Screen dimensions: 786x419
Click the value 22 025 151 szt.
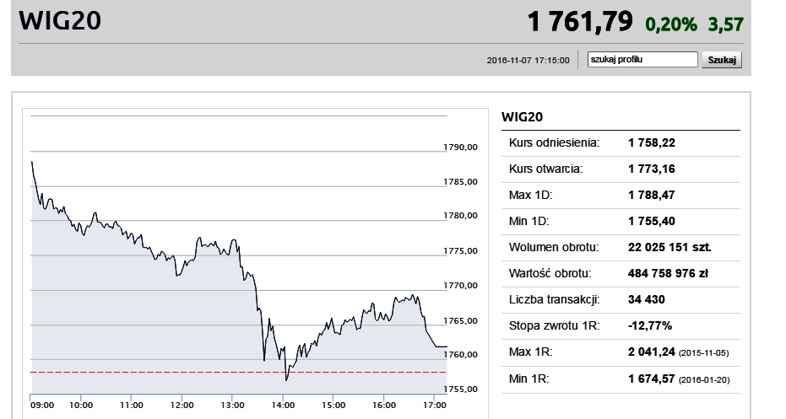coord(669,247)
